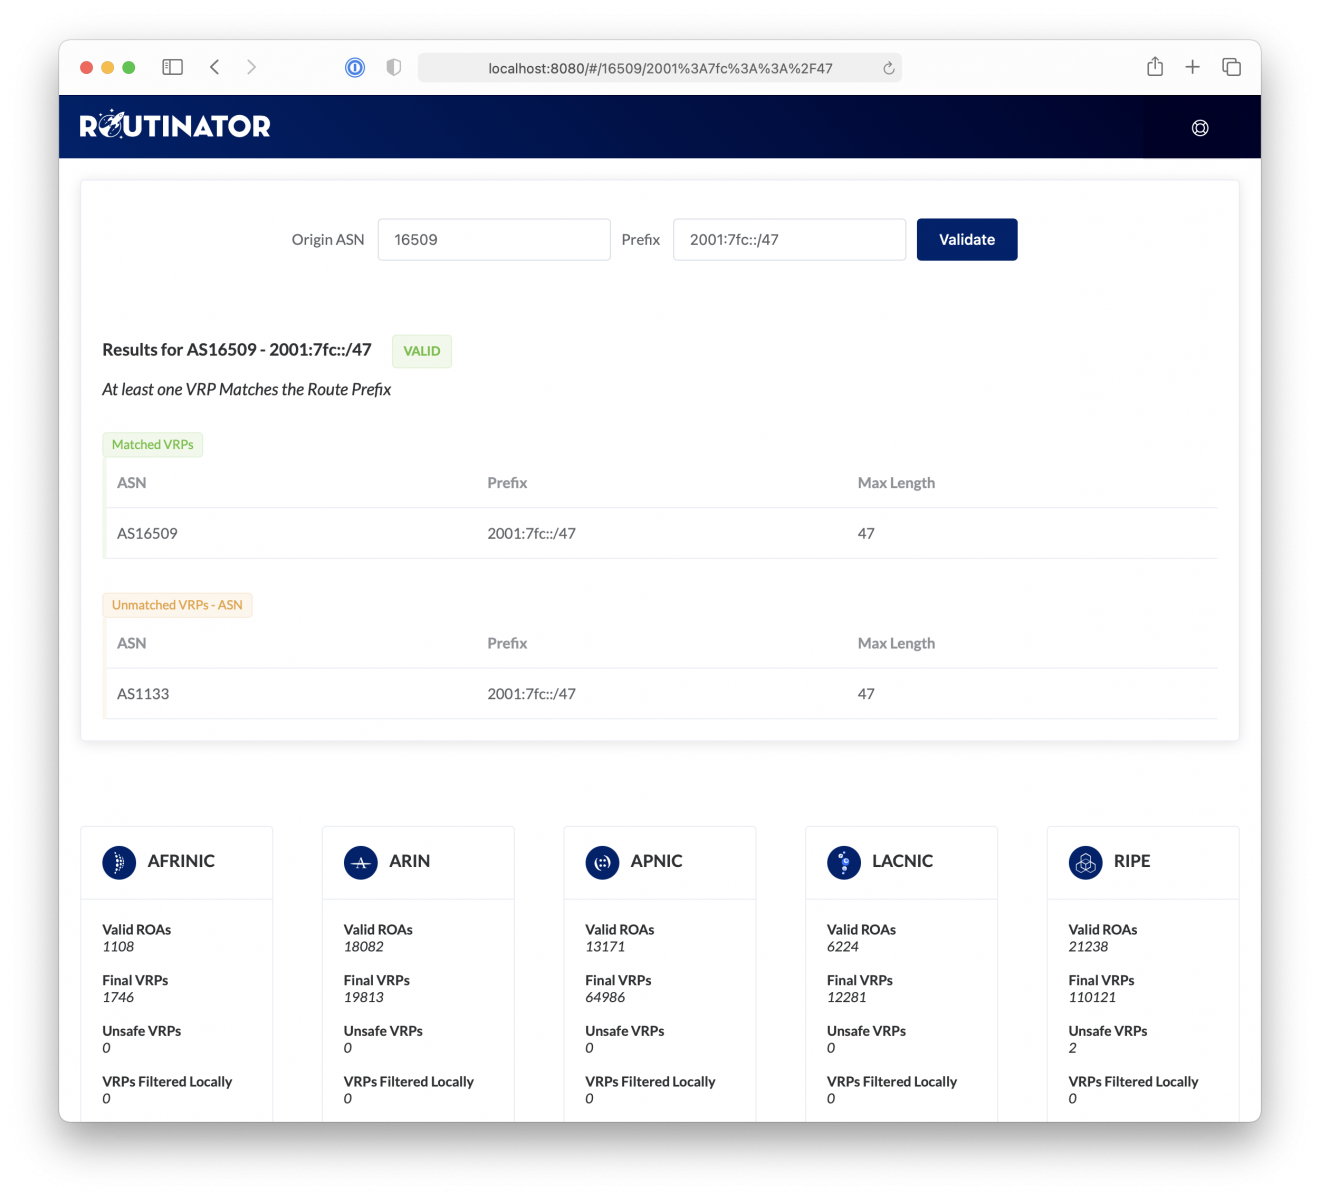The width and height of the screenshot is (1320, 1200).
Task: Click the Routinator logo
Action: pos(174,125)
